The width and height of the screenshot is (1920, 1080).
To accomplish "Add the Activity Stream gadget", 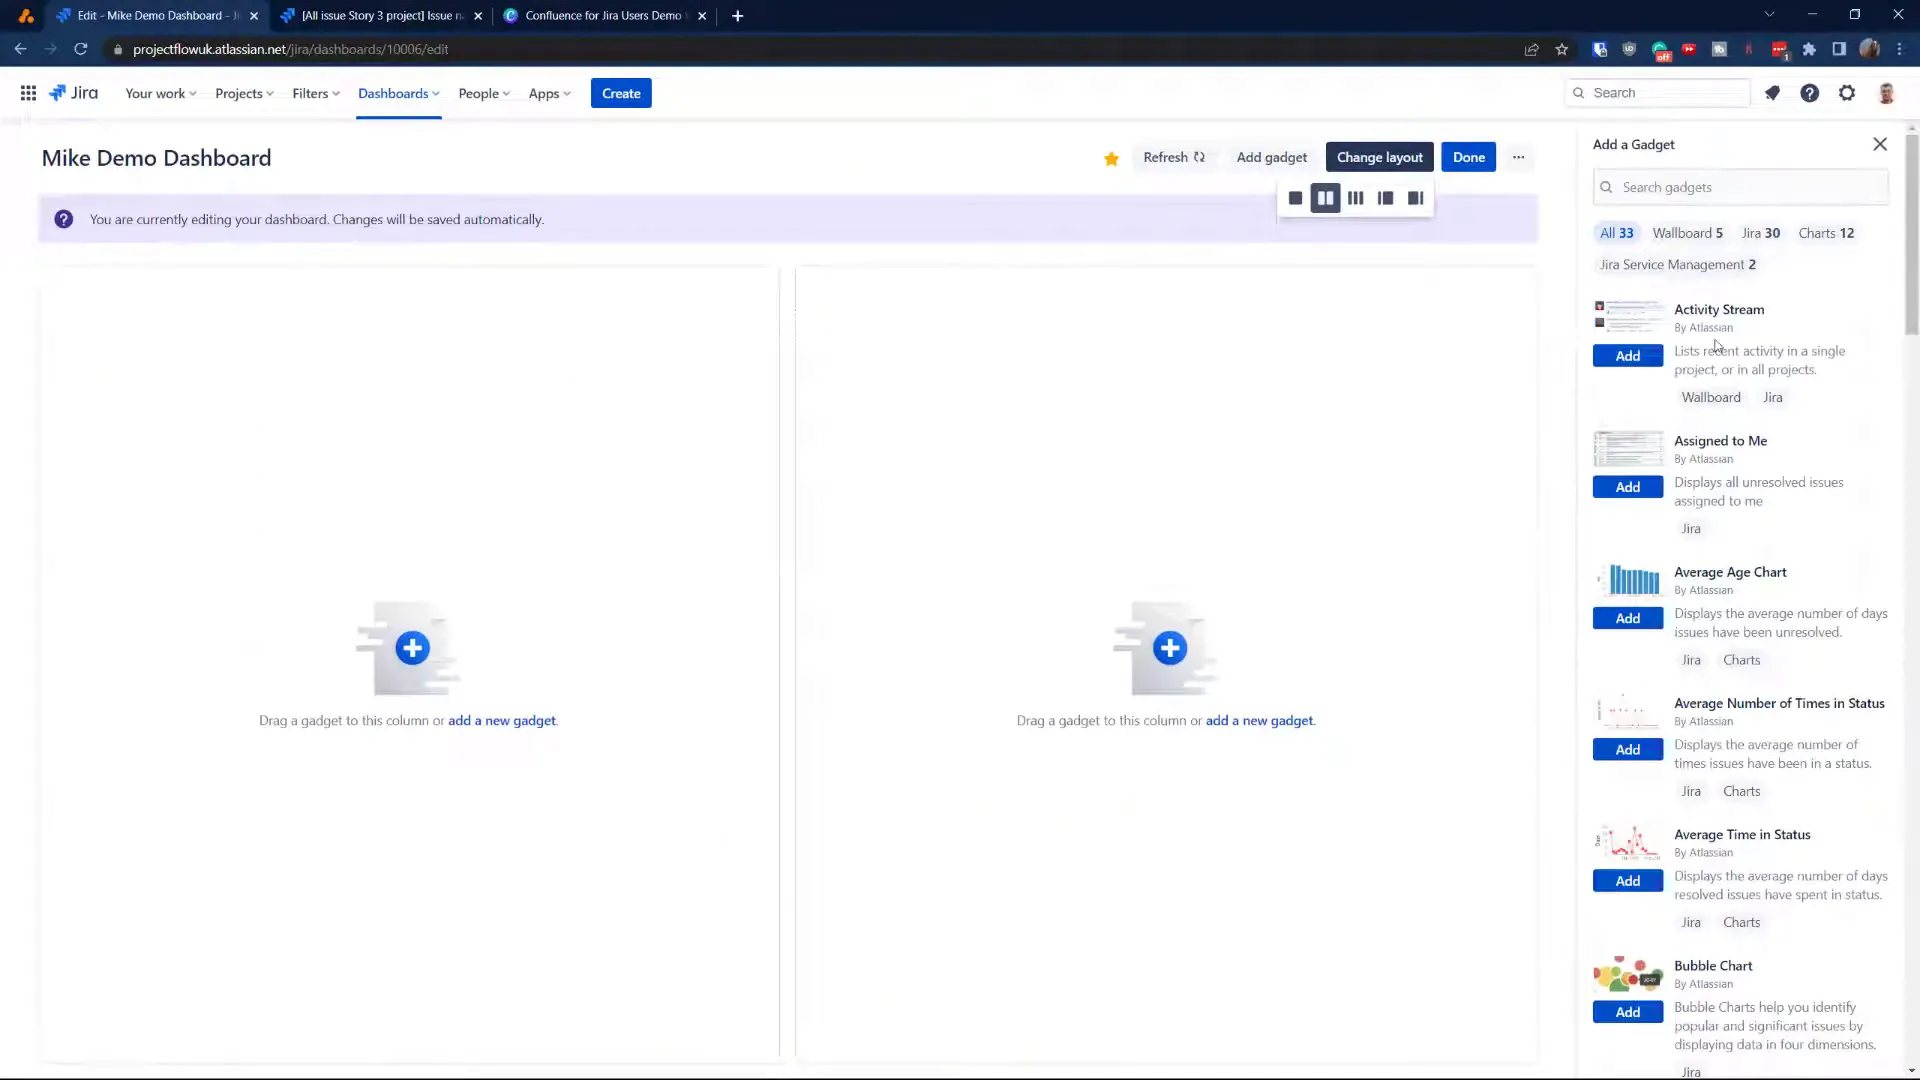I will coord(1628,356).
